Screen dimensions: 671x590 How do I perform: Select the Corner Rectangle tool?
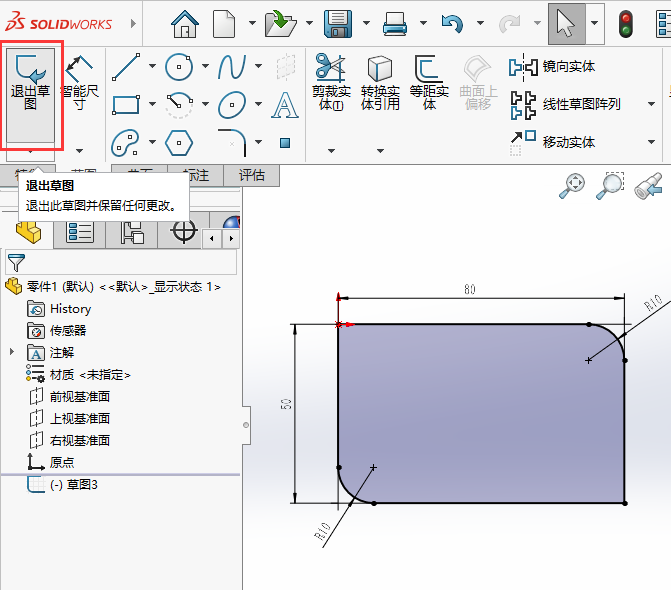(x=126, y=104)
